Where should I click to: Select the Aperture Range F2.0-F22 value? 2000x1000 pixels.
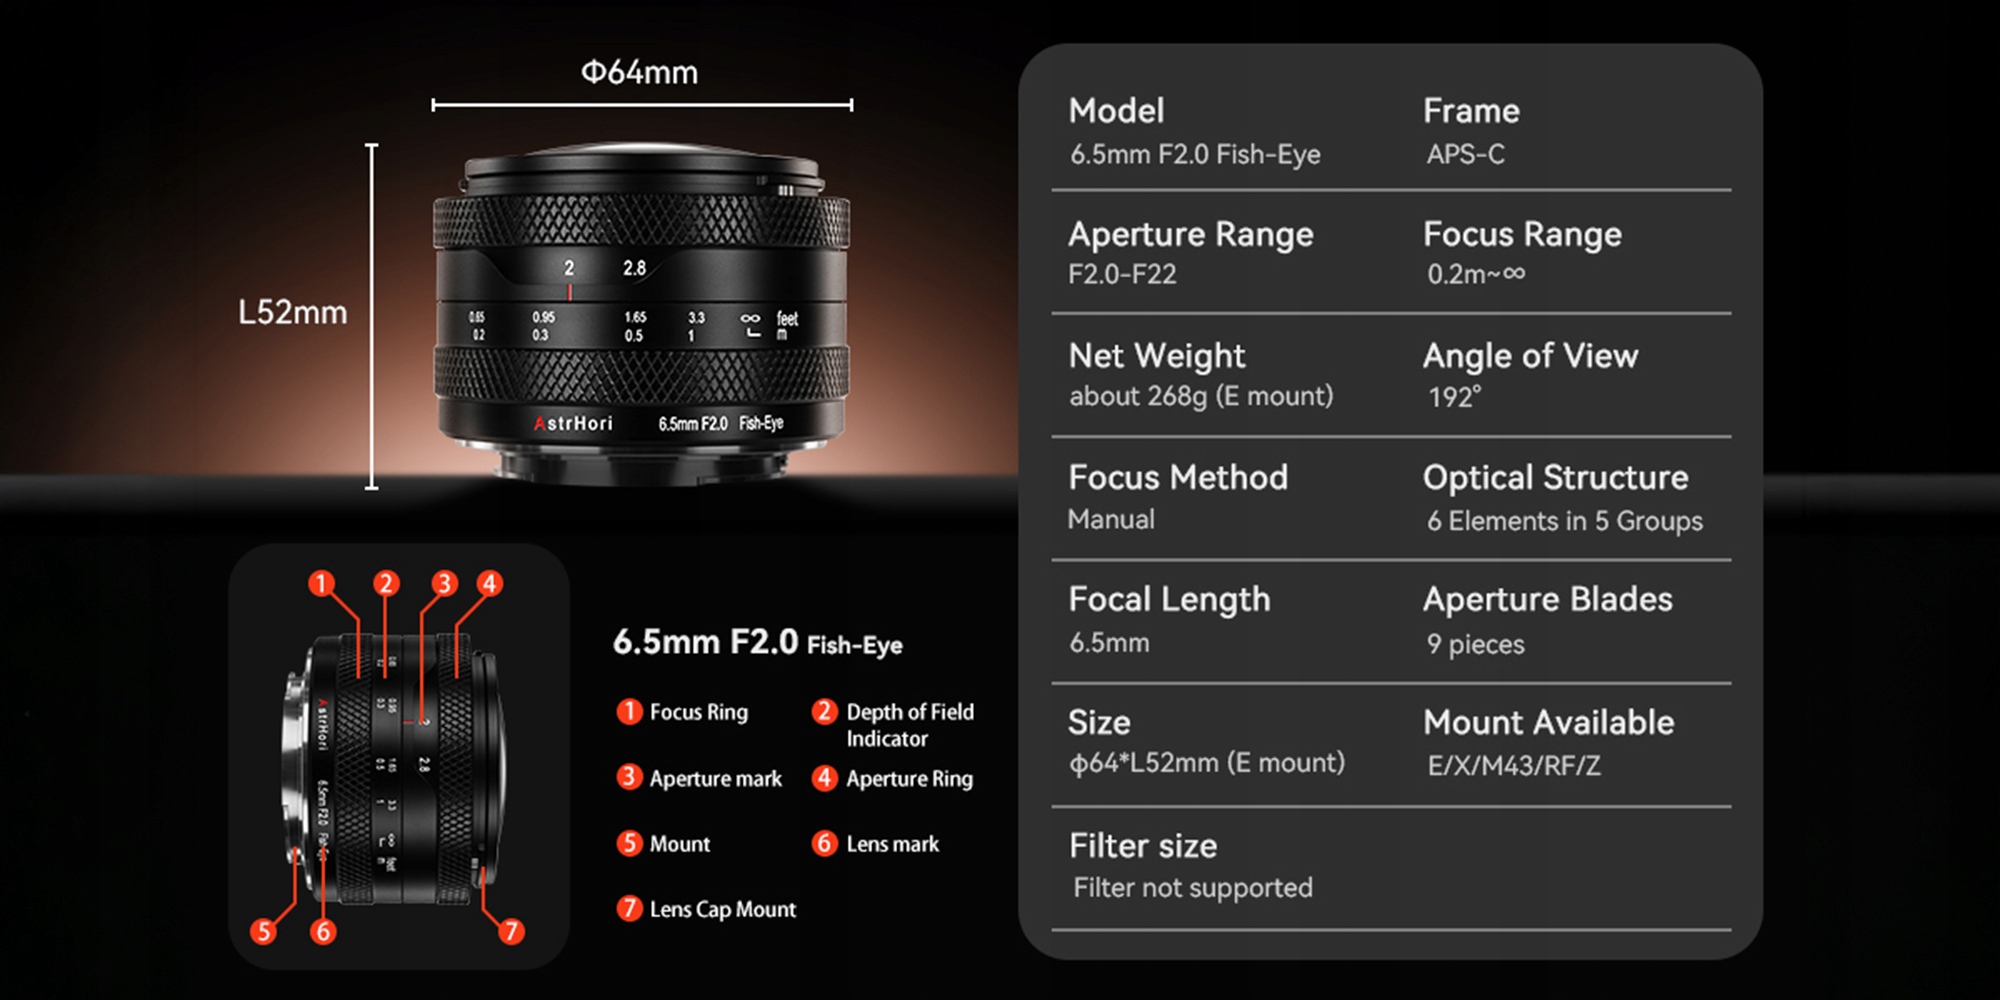(1122, 274)
